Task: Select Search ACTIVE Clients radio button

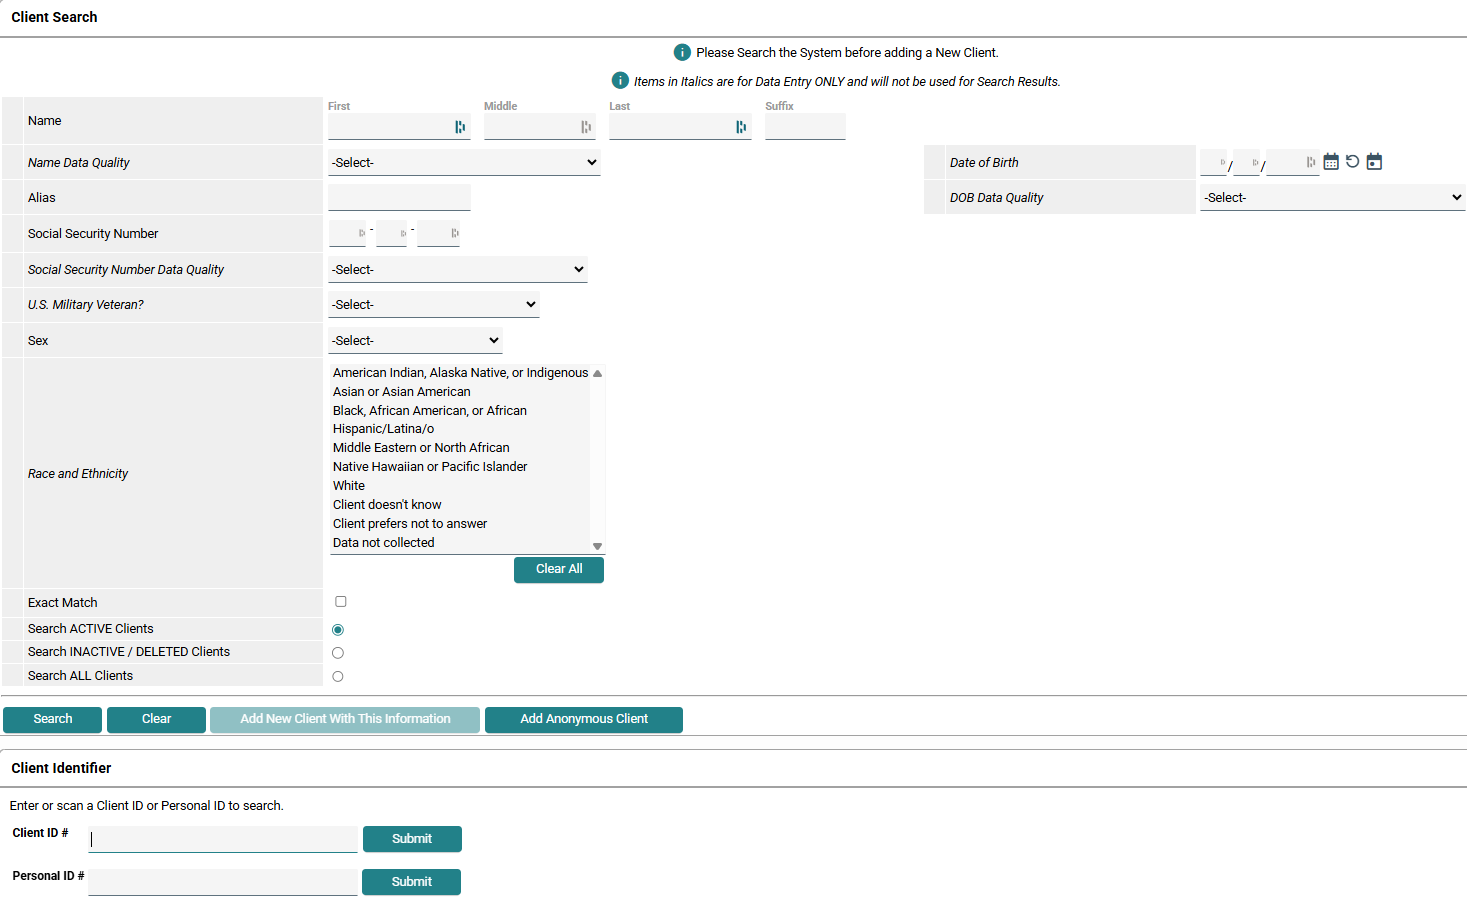Action: tap(338, 630)
